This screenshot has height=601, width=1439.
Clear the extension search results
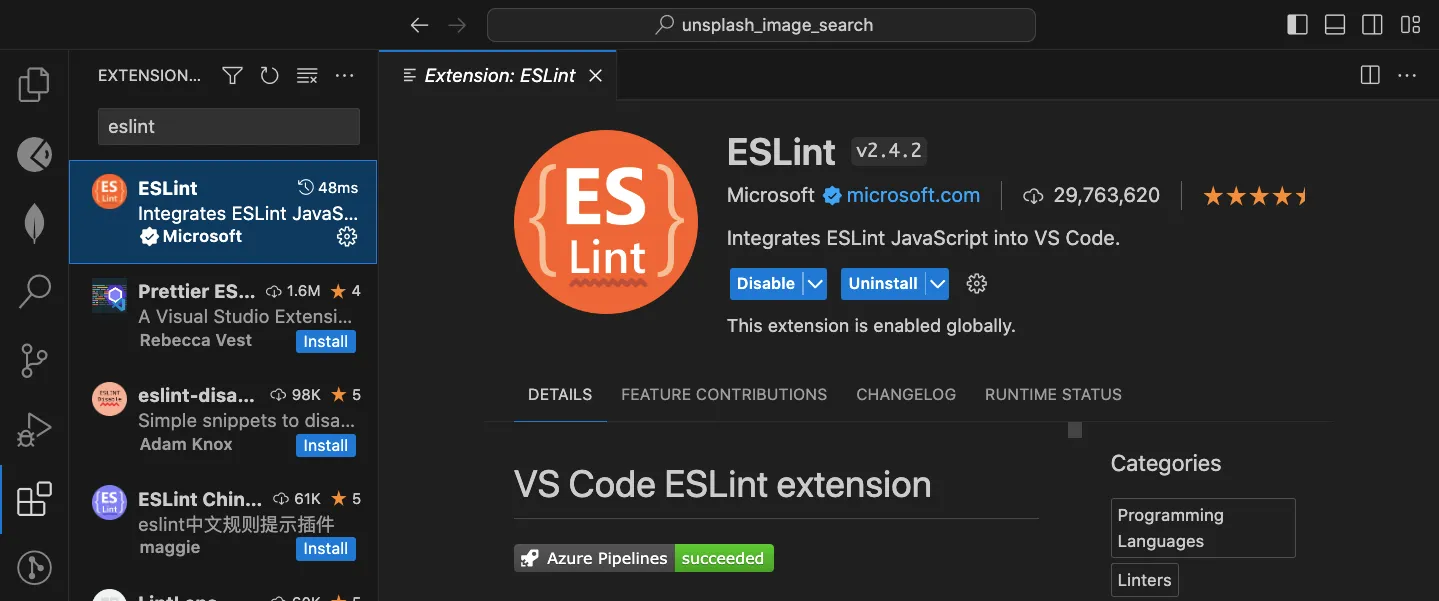pyautogui.click(x=306, y=75)
